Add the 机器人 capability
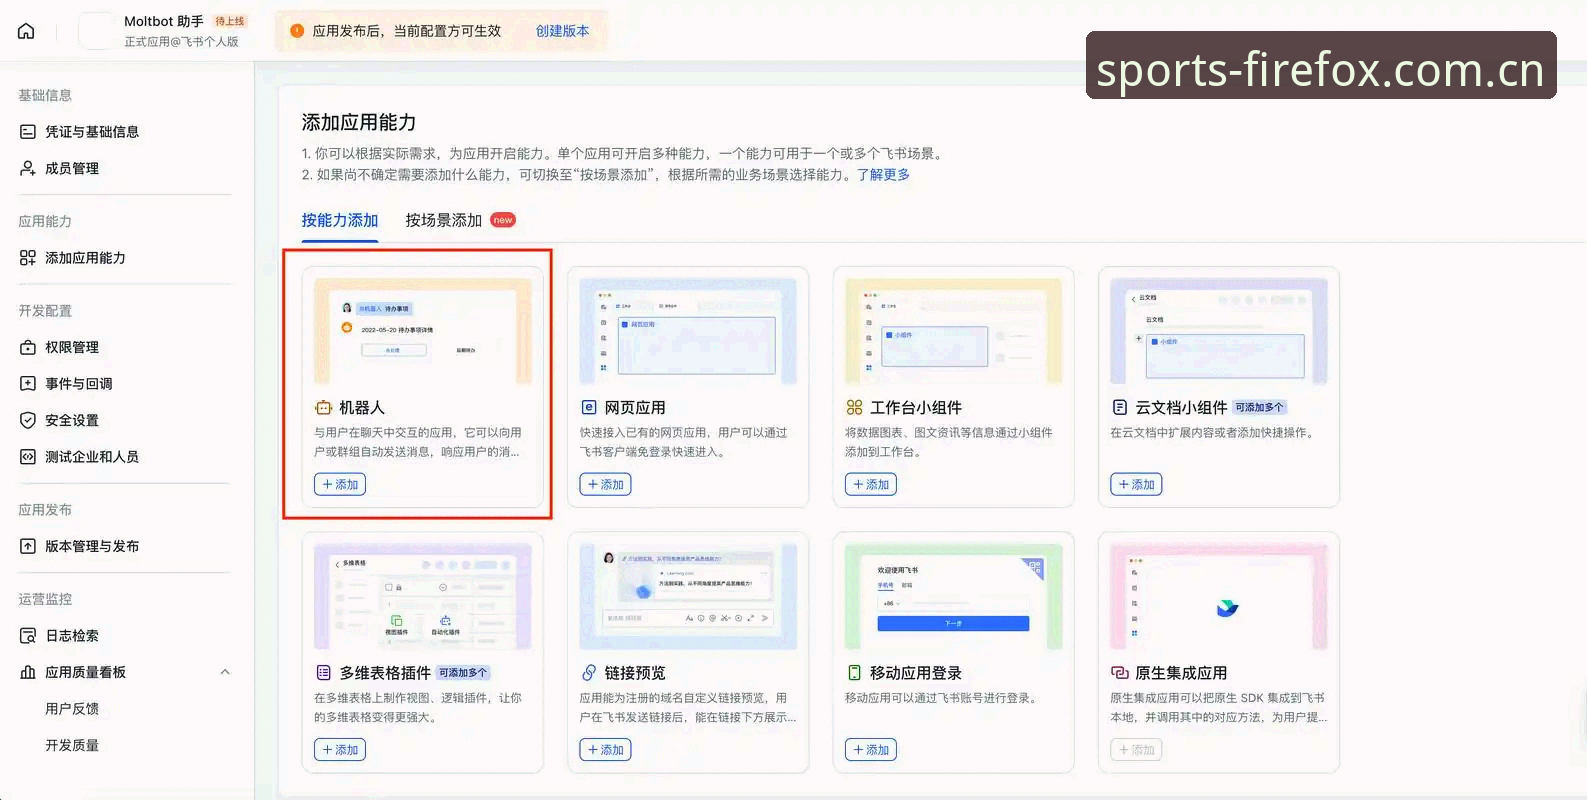The image size is (1587, 800). [x=340, y=485]
